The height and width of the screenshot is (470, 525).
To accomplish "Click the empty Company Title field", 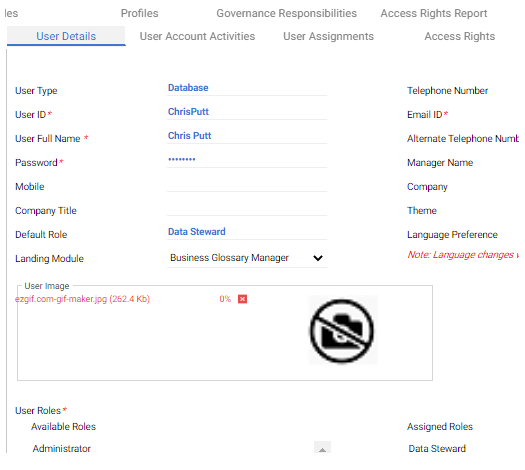I will coord(247,208).
